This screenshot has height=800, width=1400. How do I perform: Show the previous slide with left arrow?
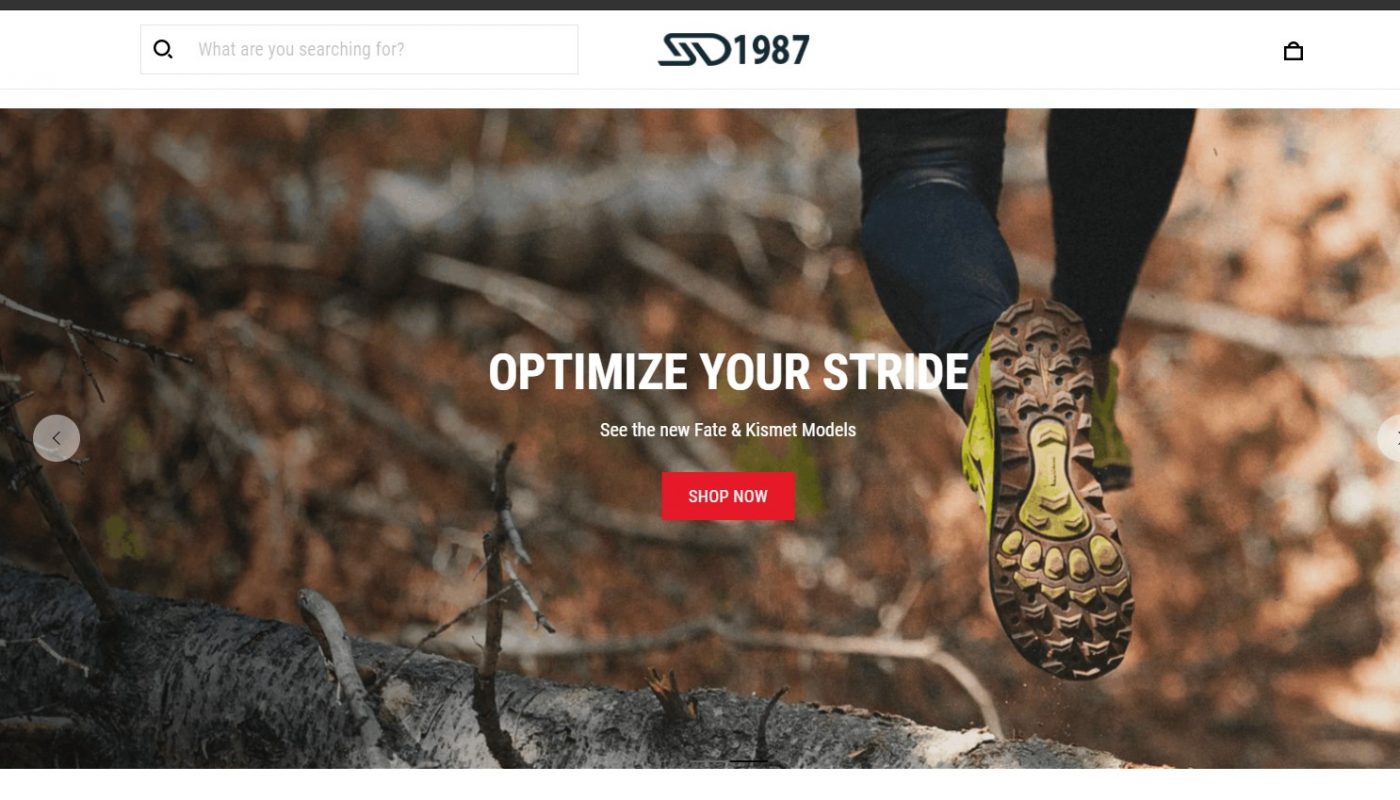pyautogui.click(x=56, y=438)
